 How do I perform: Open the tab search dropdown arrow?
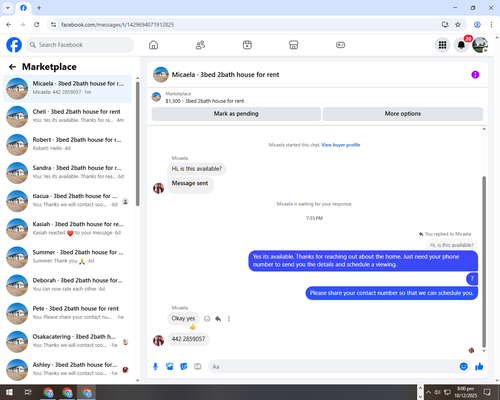(x=8, y=8)
